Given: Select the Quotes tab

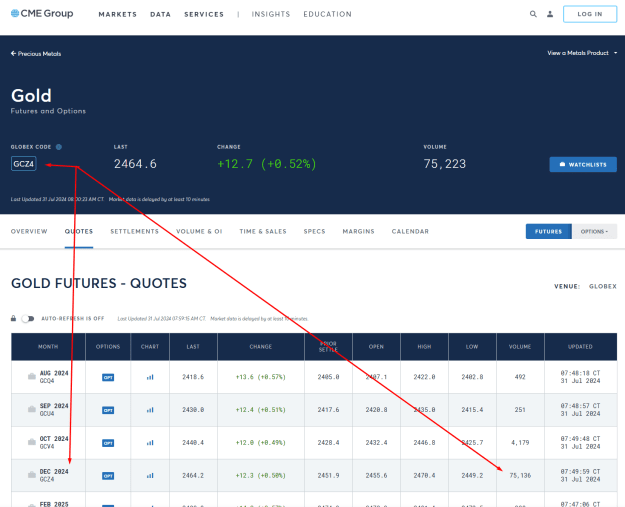Looking at the screenshot, I should click(79, 232).
